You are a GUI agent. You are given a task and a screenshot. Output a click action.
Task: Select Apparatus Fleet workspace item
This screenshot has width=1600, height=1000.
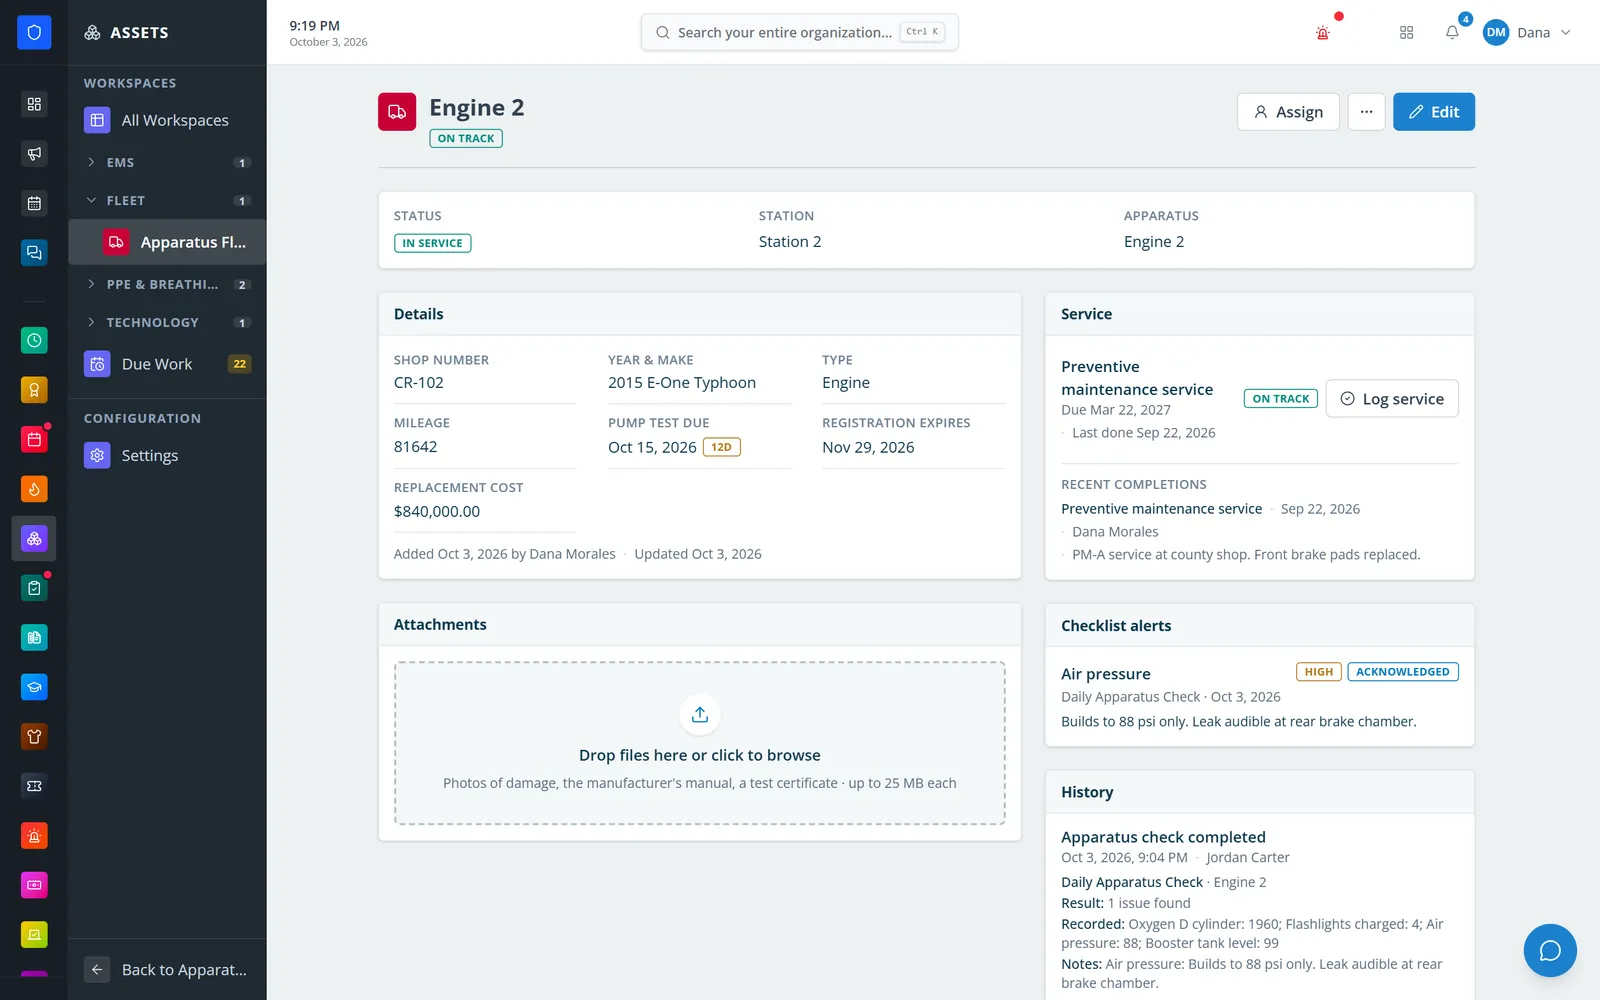167,242
